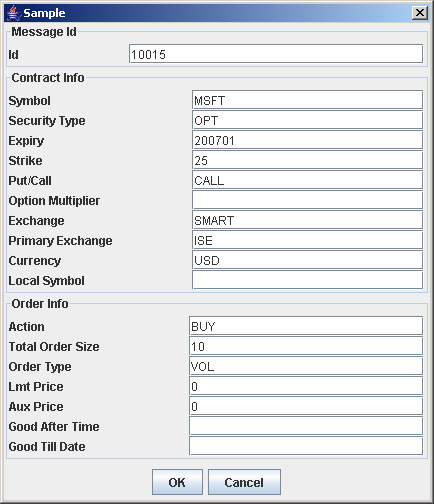Select the Symbol field containing MSFT
This screenshot has height=504, width=434.
pos(307,100)
